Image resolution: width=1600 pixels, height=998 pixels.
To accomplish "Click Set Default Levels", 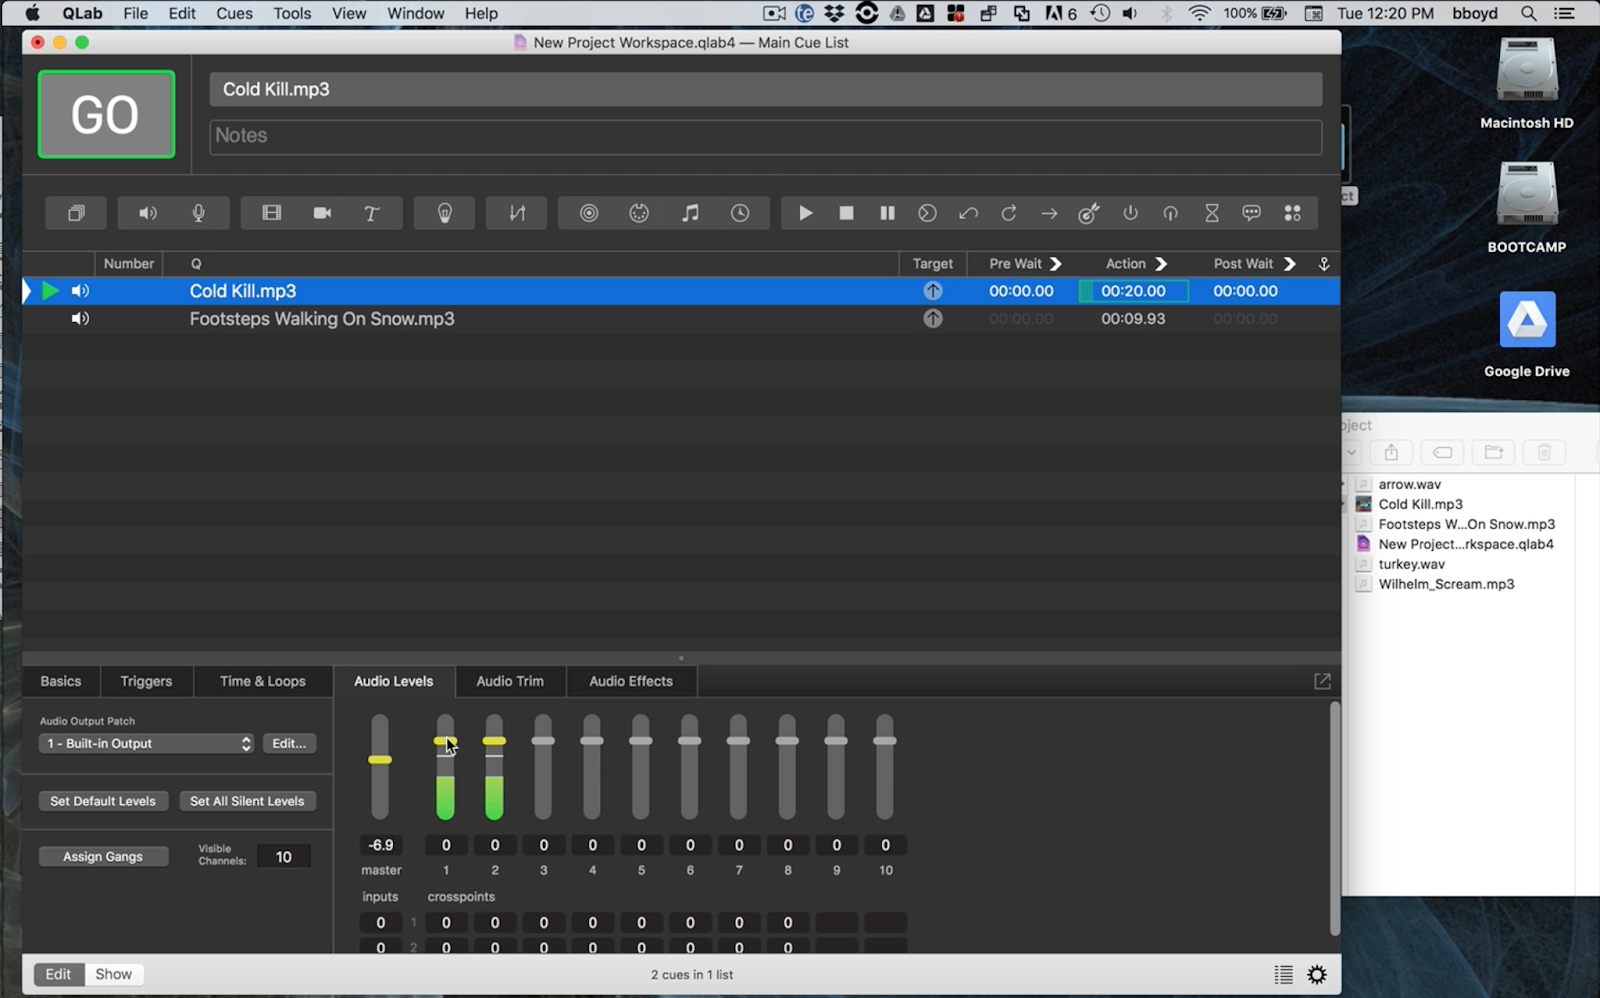I will point(102,800).
